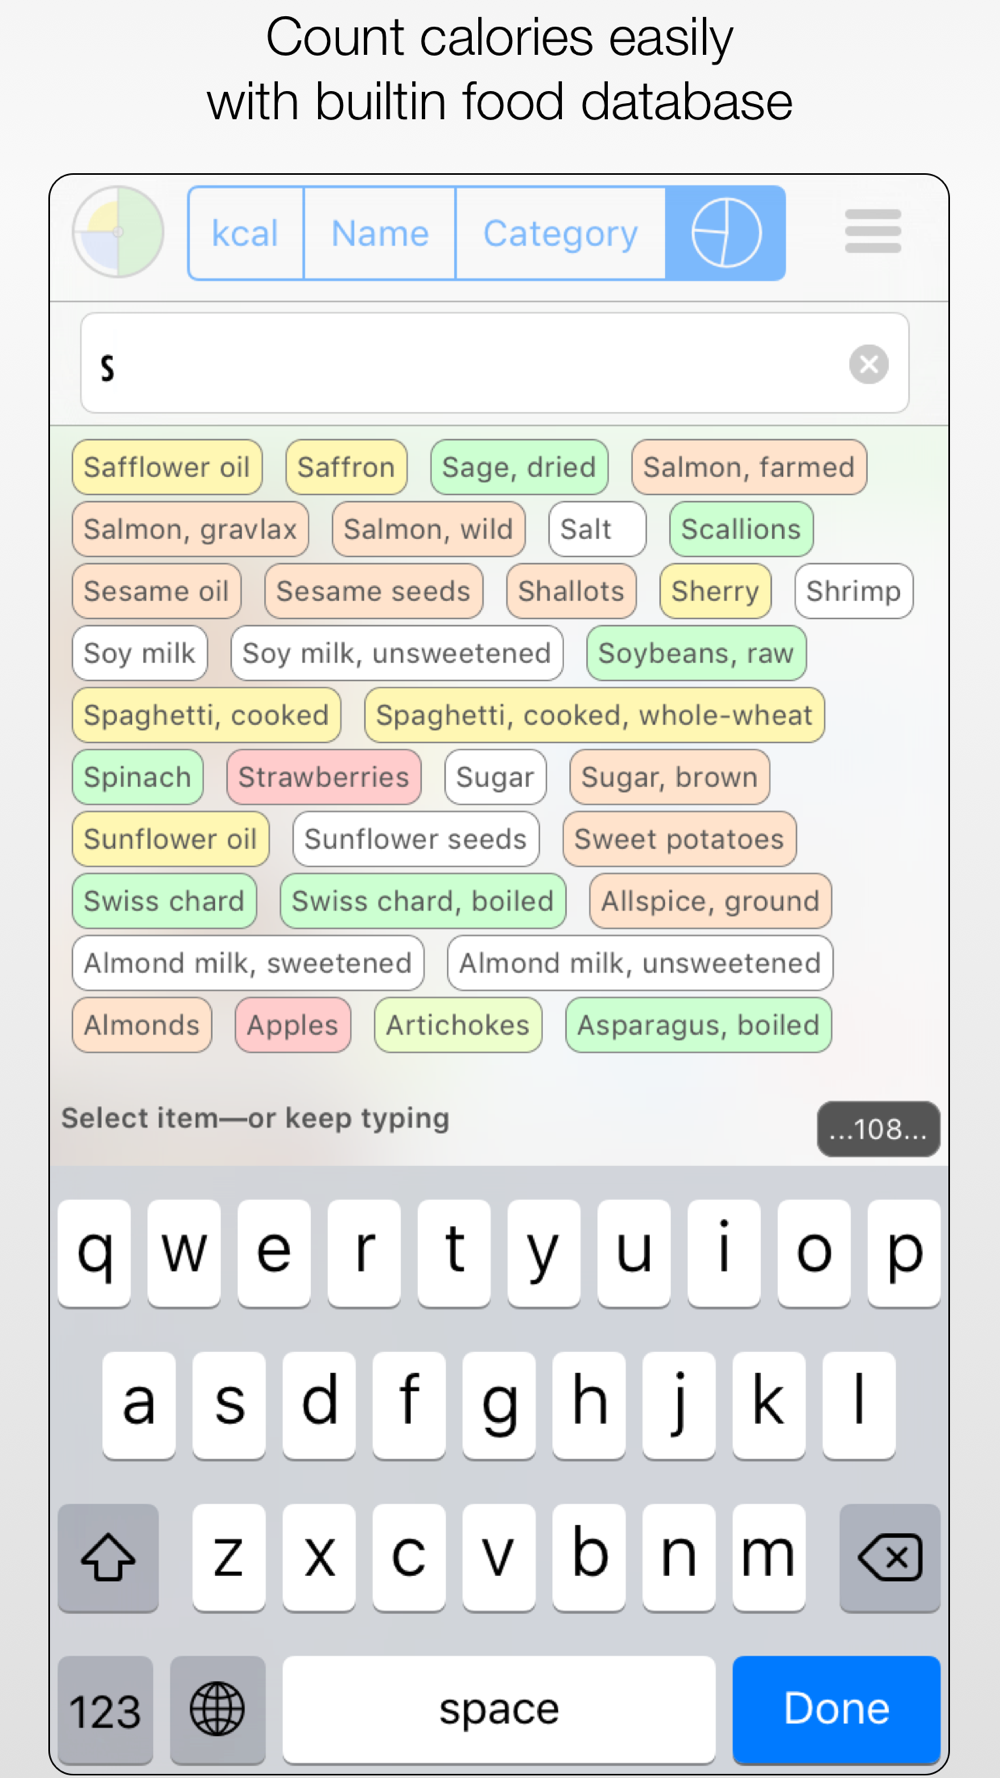Tap the pie chart logo icon
1000x1778 pixels.
pos(118,232)
